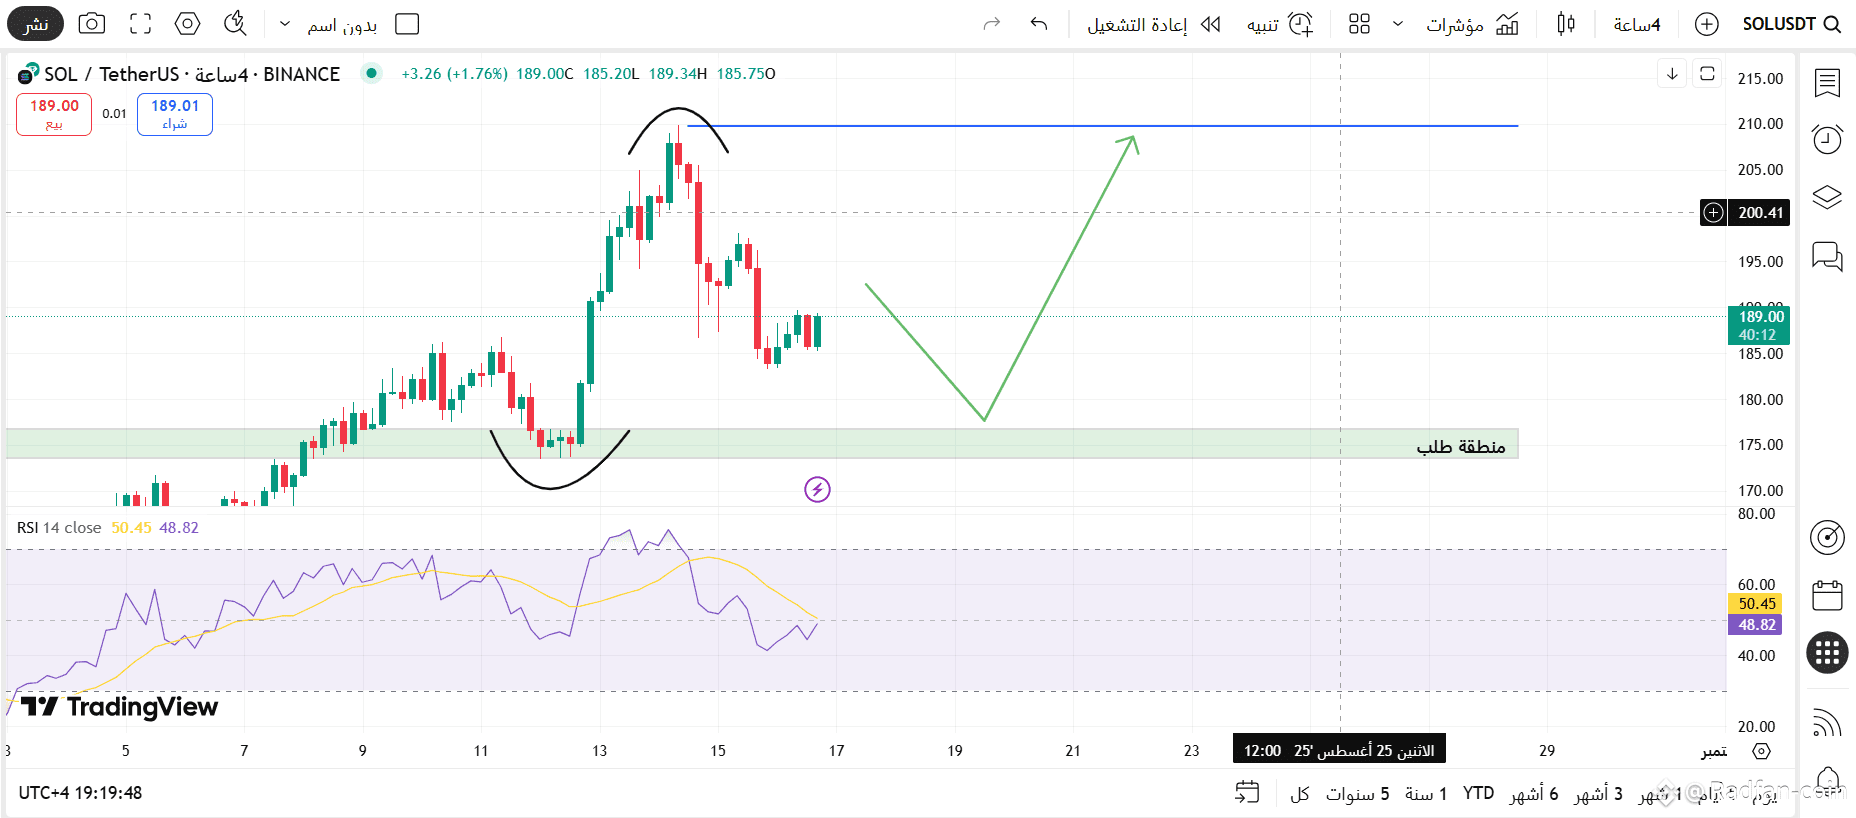Open the candlestick chart type selector
Image resolution: width=1856 pixels, height=818 pixels.
point(1566,24)
